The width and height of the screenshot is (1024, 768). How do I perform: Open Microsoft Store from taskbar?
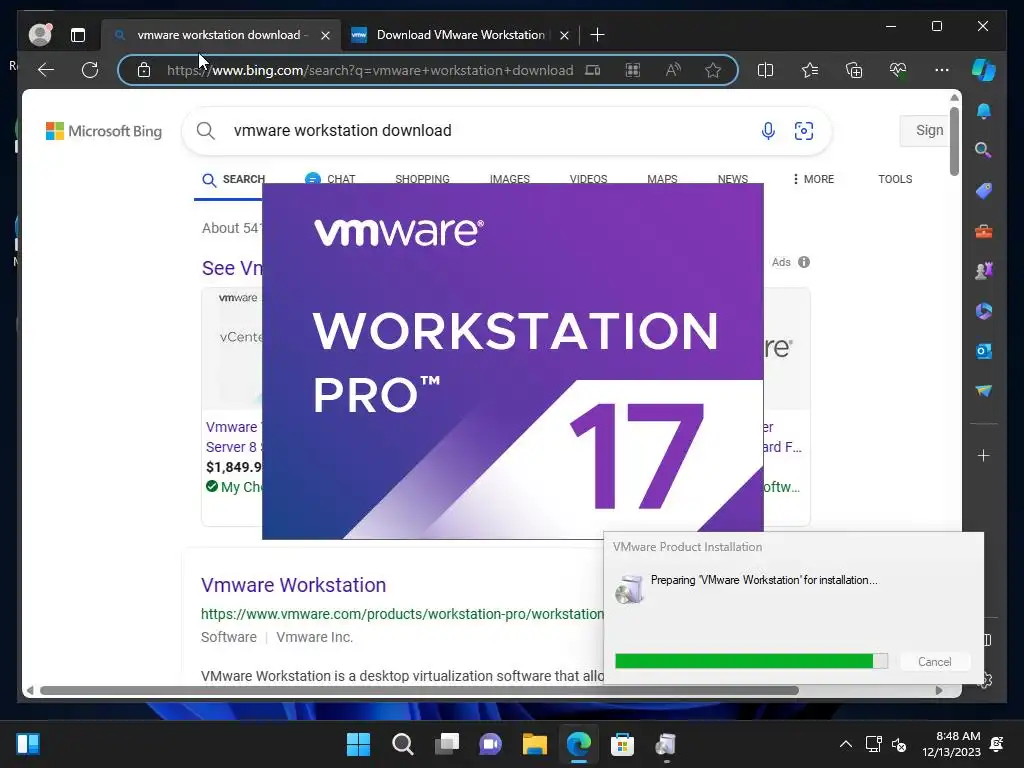[x=622, y=744]
